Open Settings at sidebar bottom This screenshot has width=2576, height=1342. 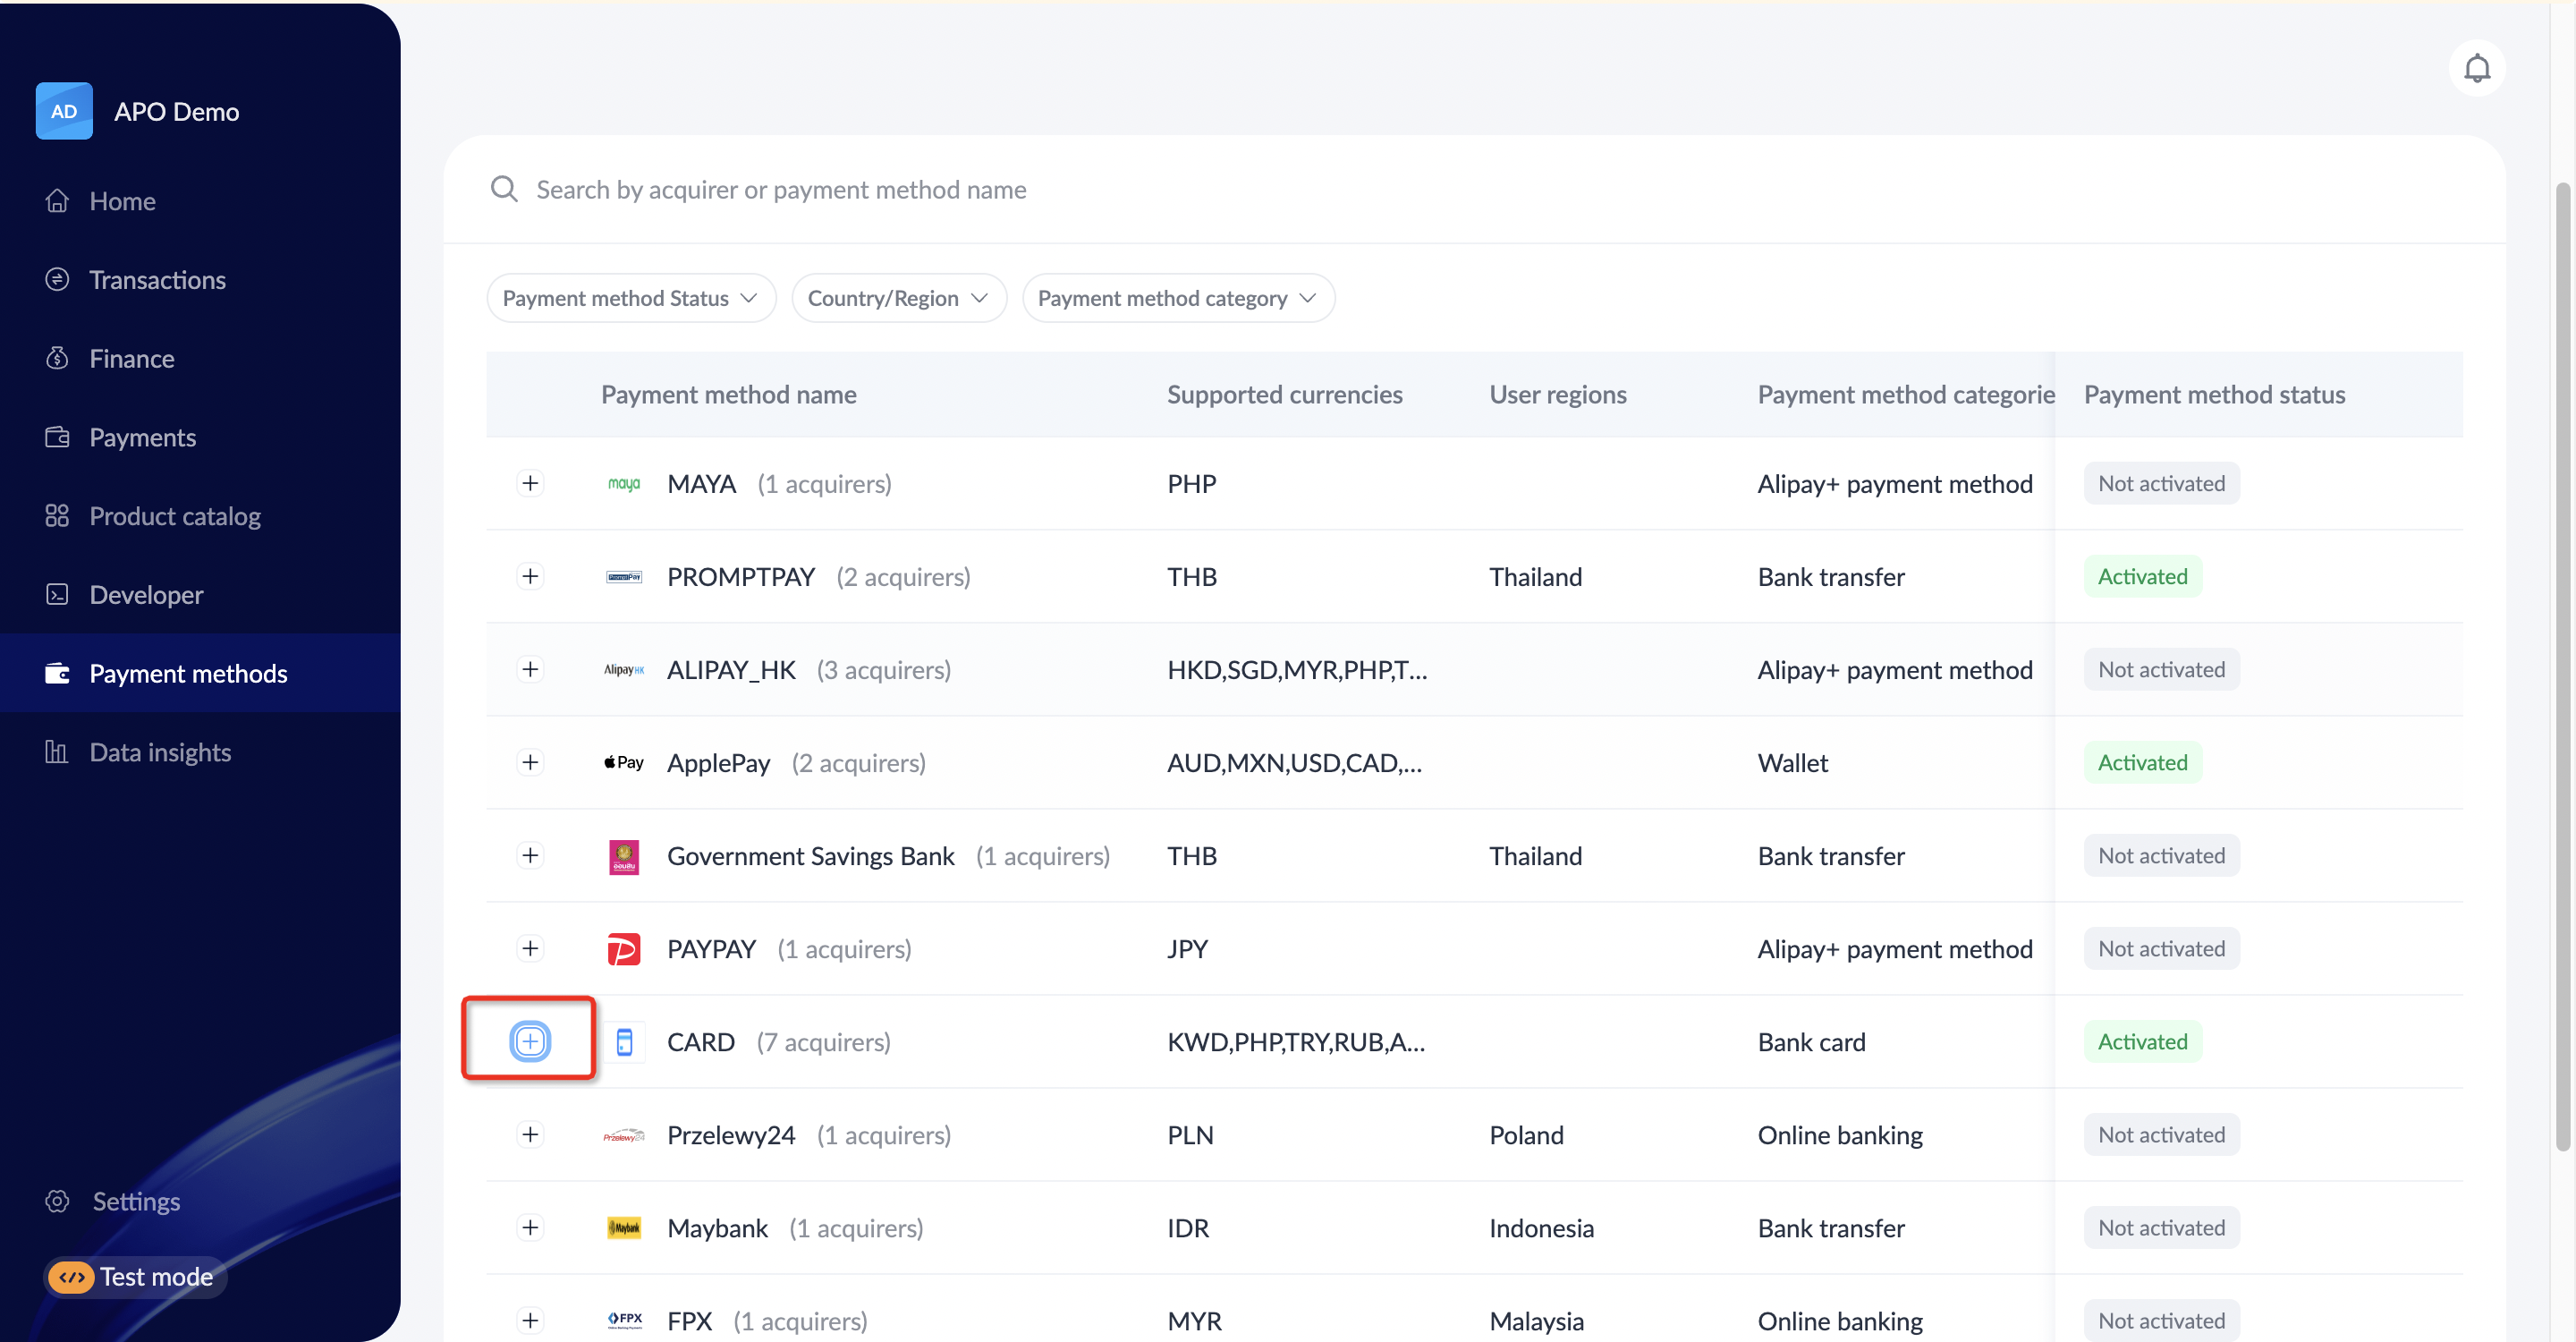[x=136, y=1201]
